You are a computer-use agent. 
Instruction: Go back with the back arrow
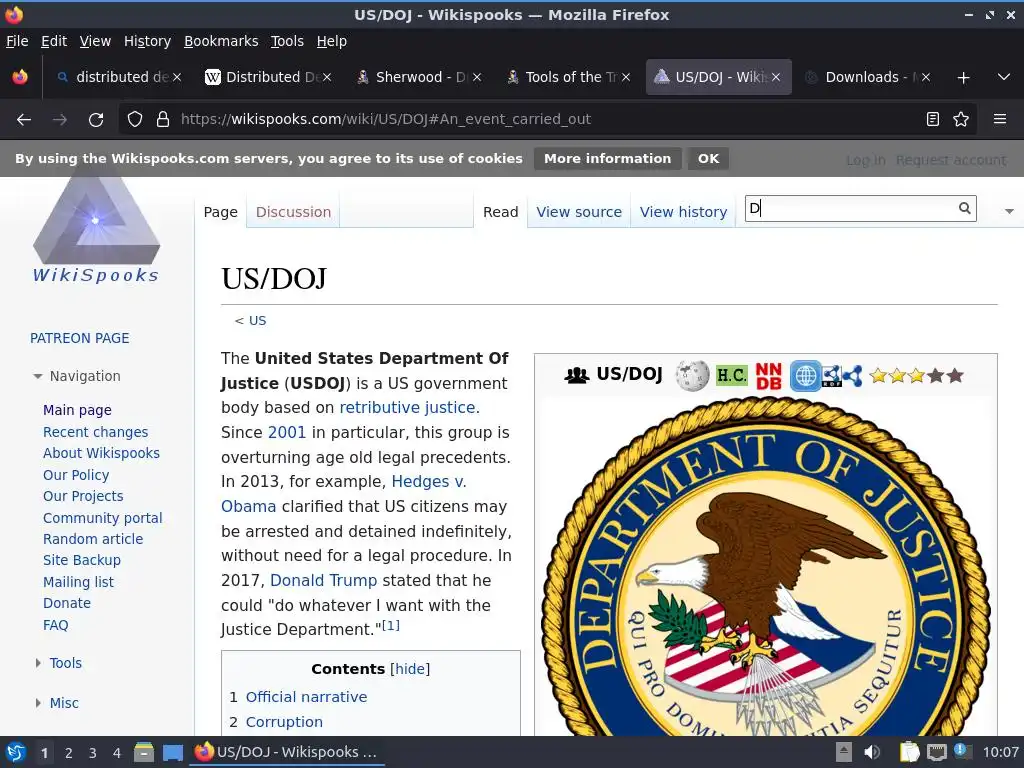coord(24,120)
